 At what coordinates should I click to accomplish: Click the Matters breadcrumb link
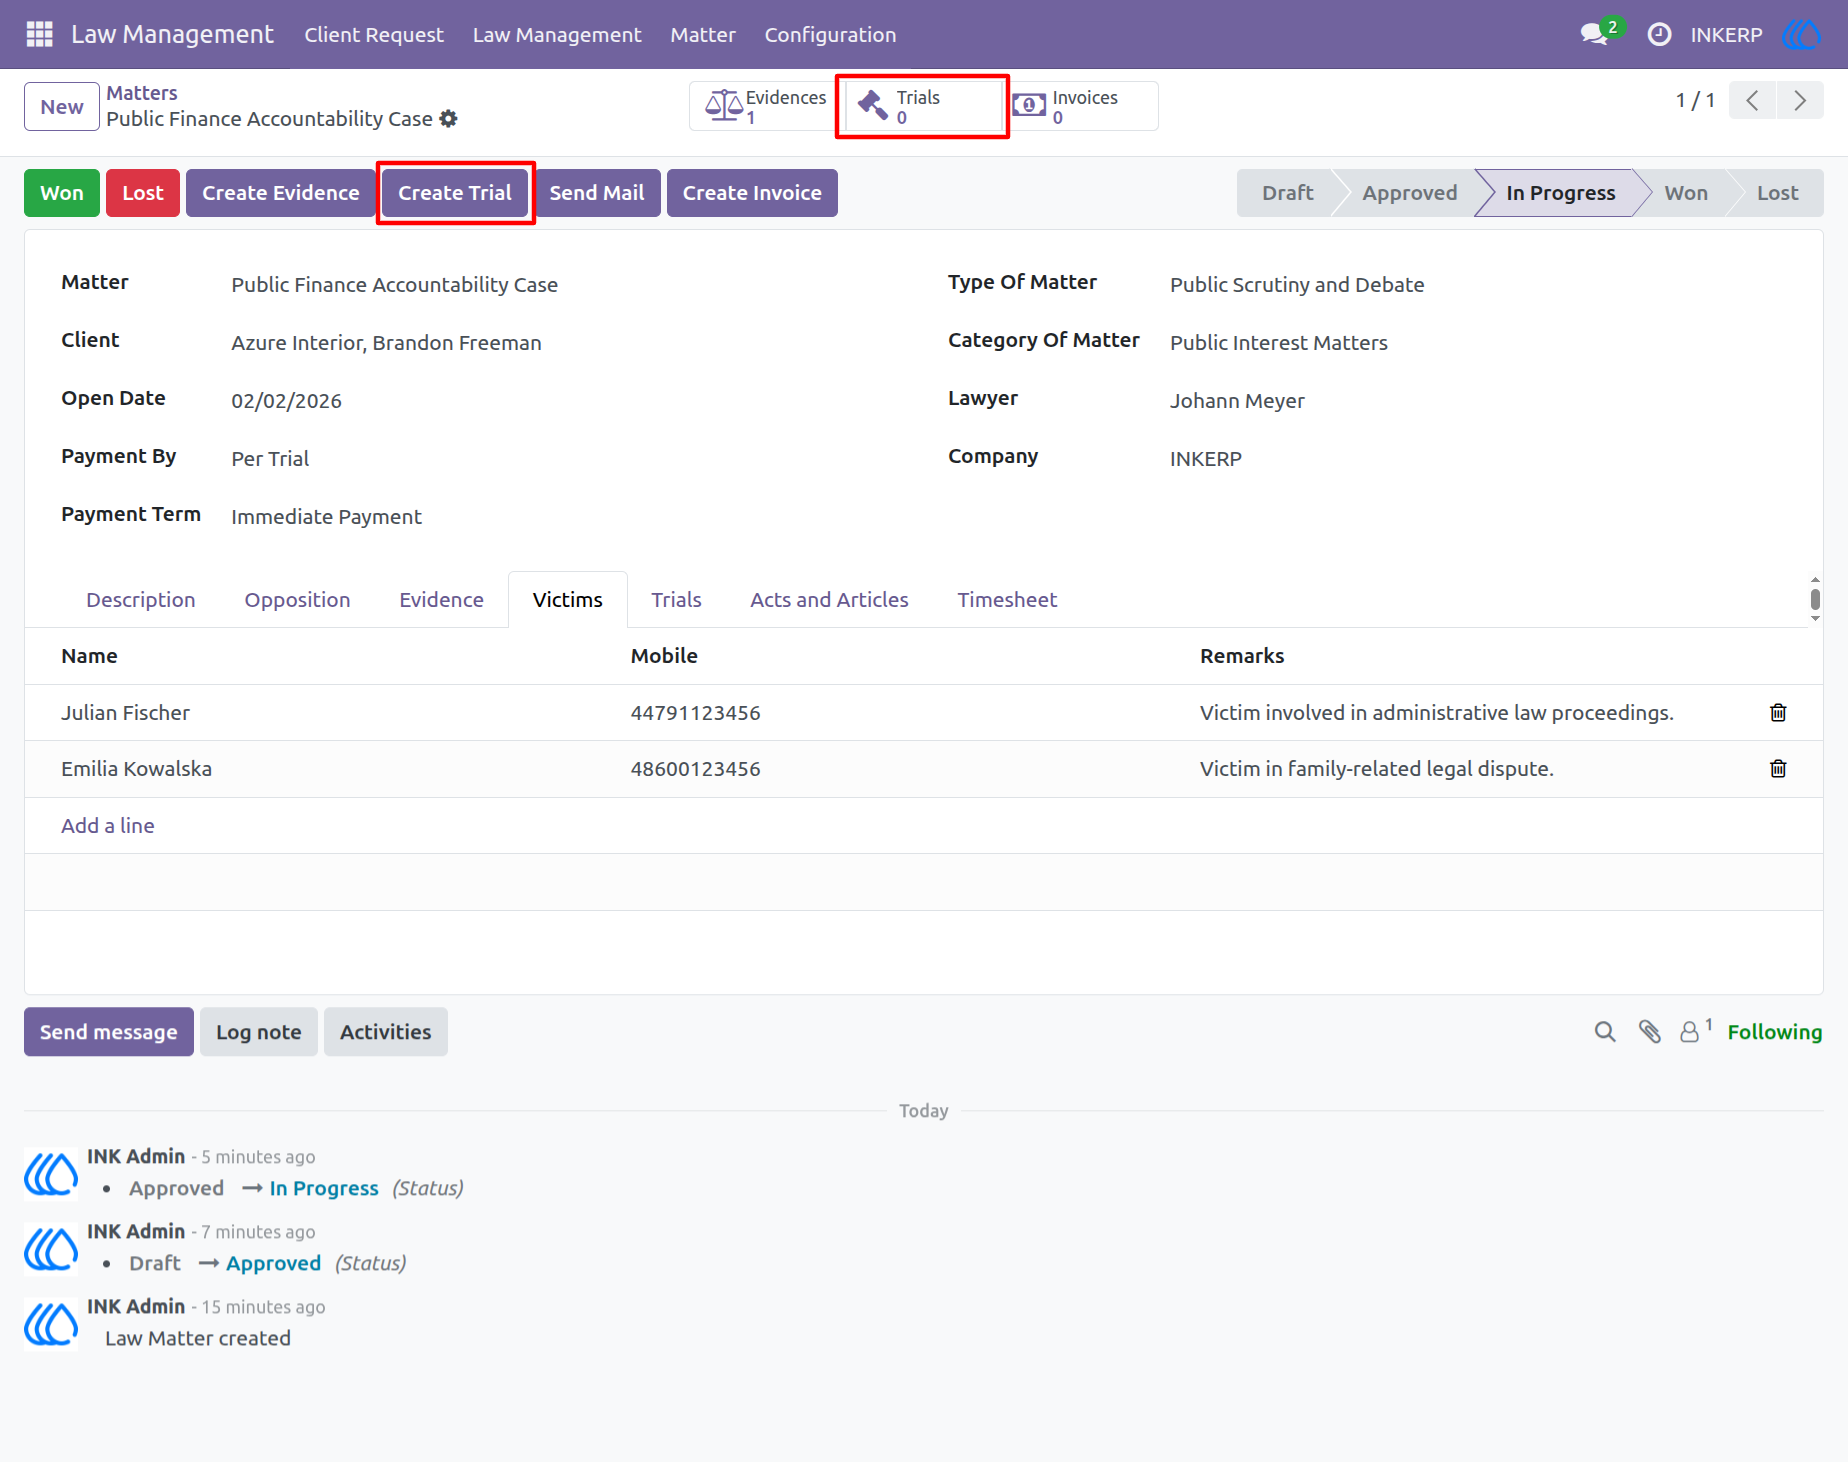142,93
